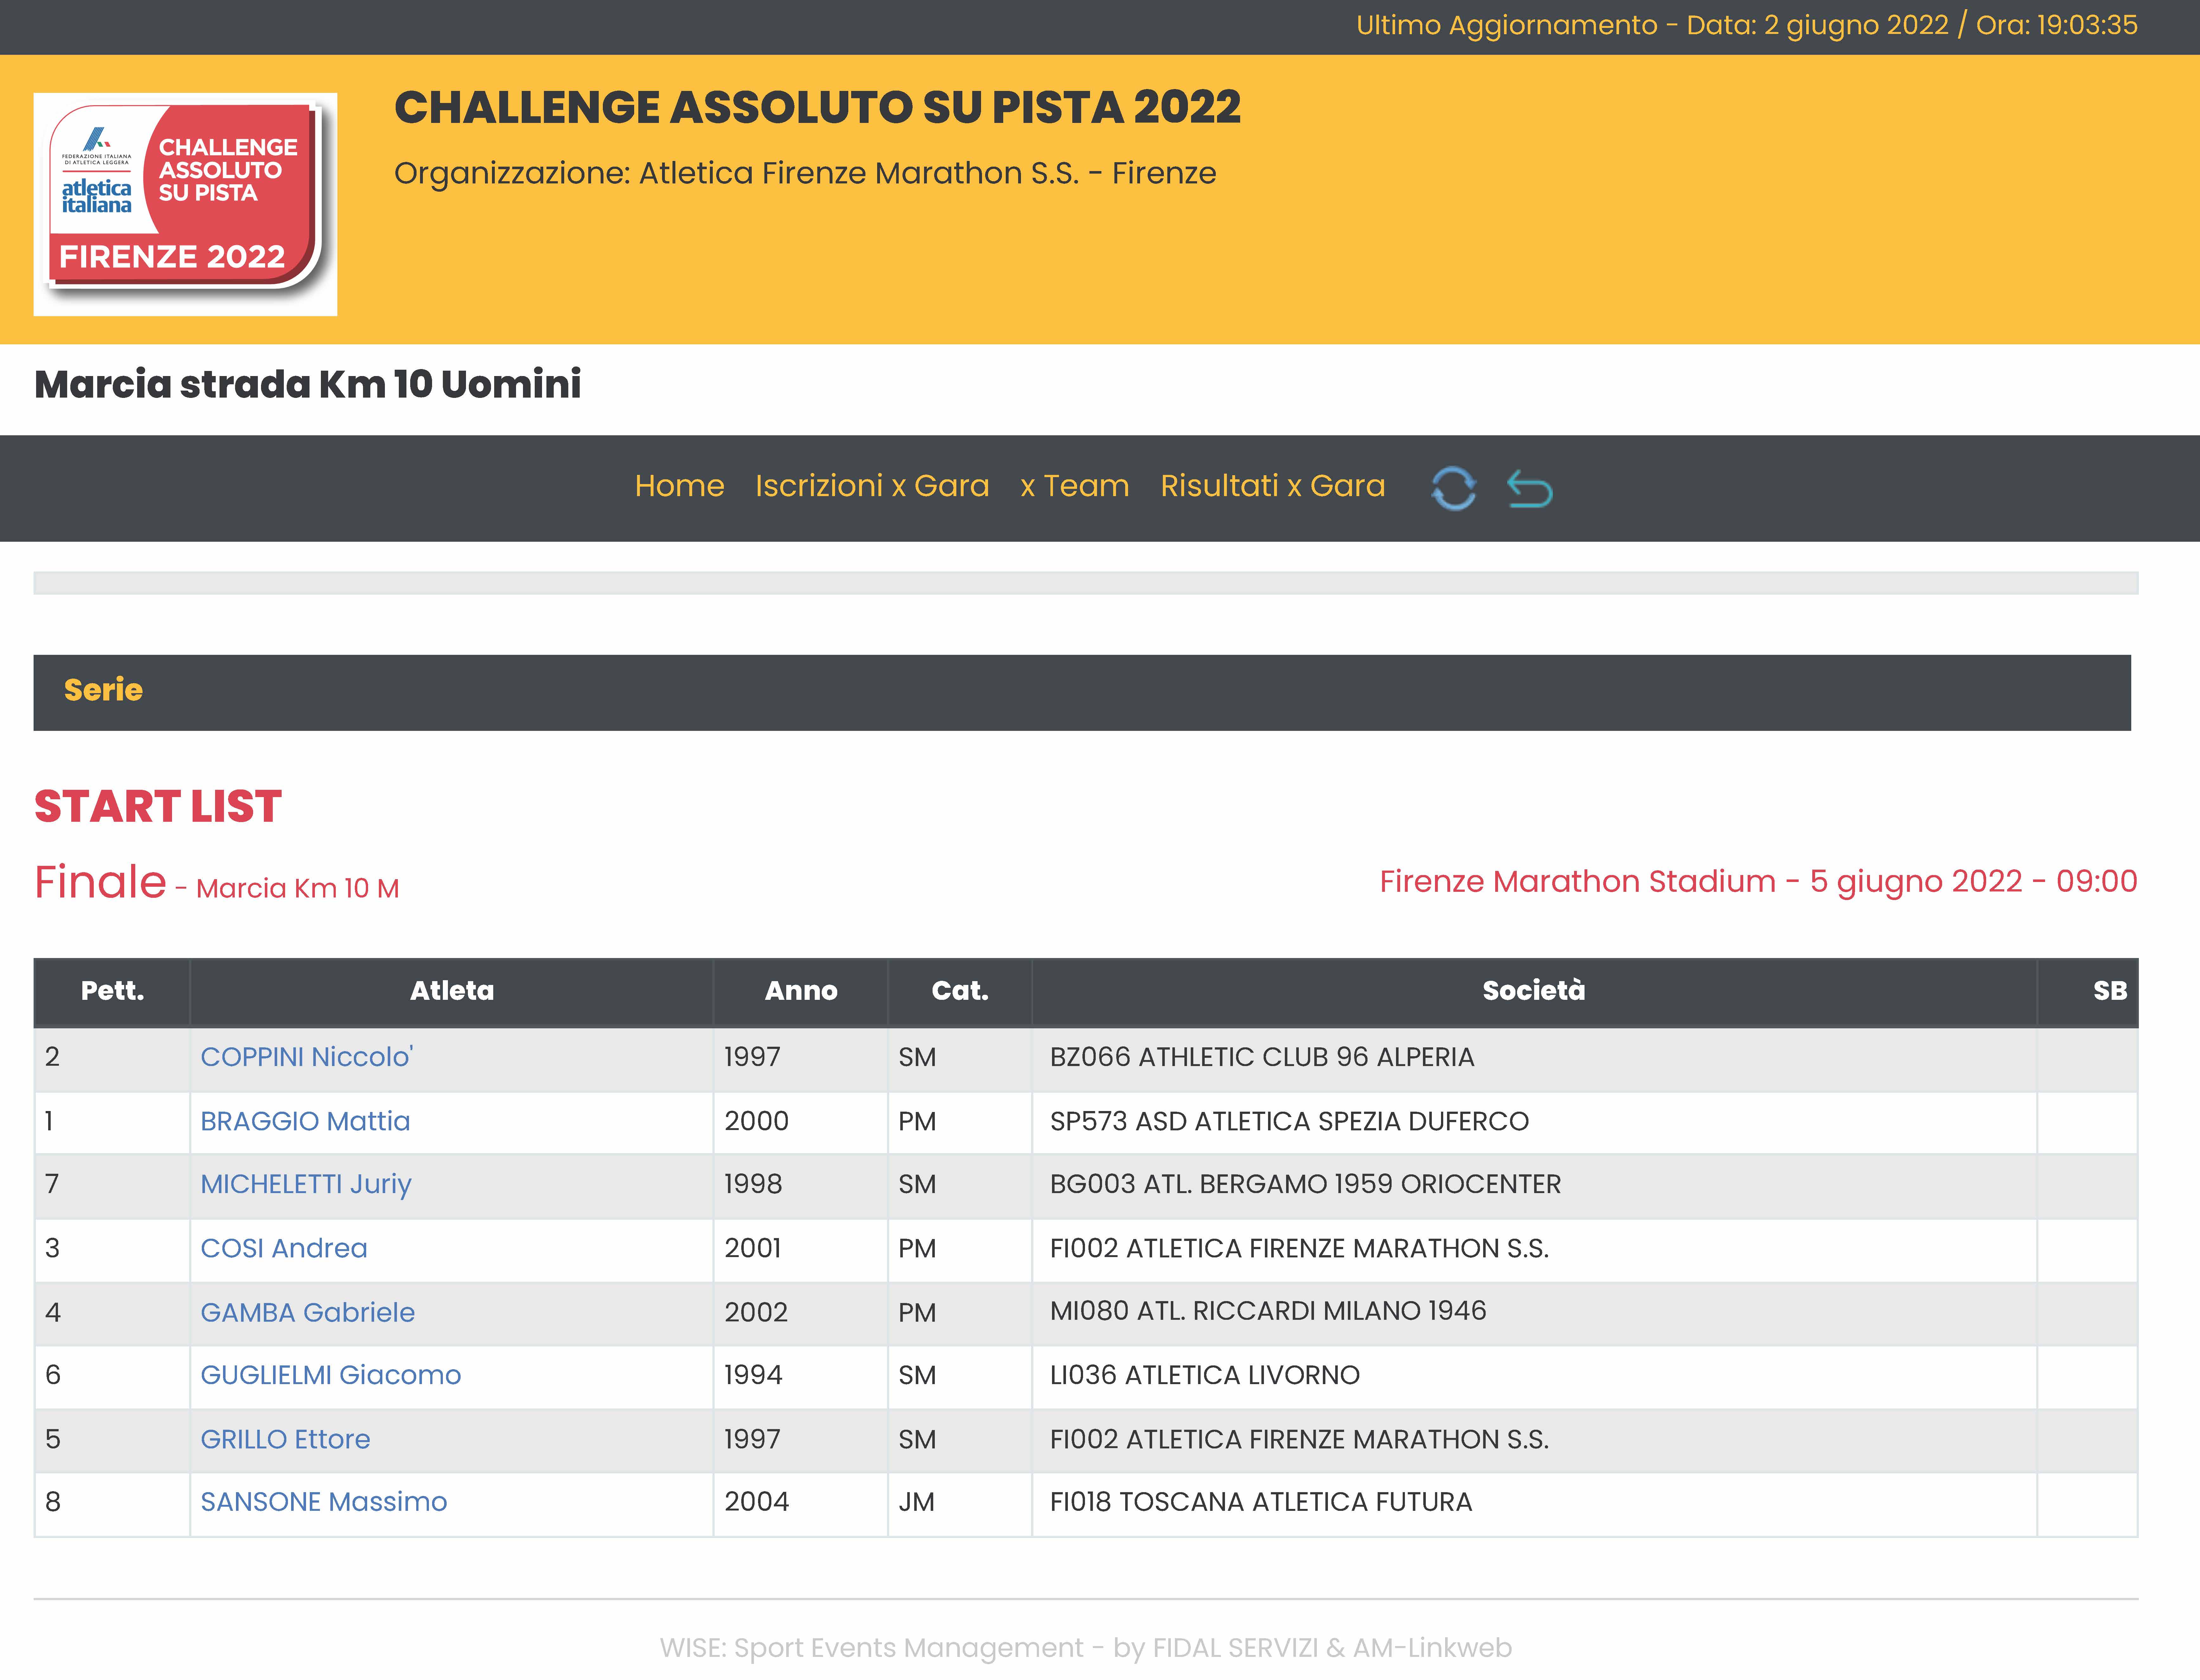Click WISE Sport Events Management footer text
2200x1680 pixels.
pos(1086,1648)
